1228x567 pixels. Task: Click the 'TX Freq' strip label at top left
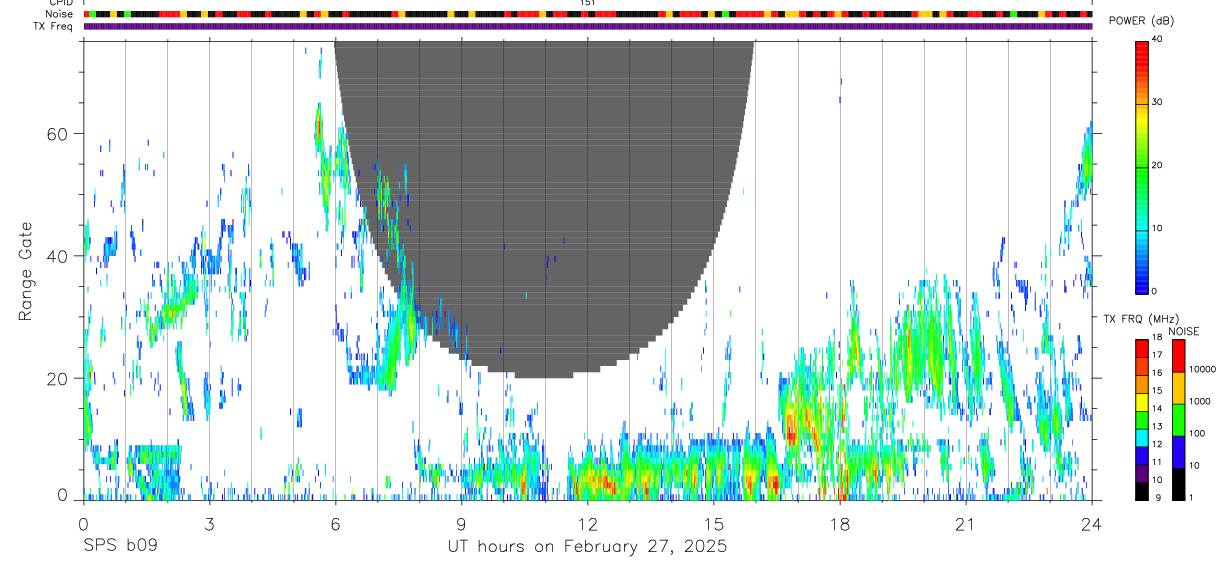click(54, 26)
